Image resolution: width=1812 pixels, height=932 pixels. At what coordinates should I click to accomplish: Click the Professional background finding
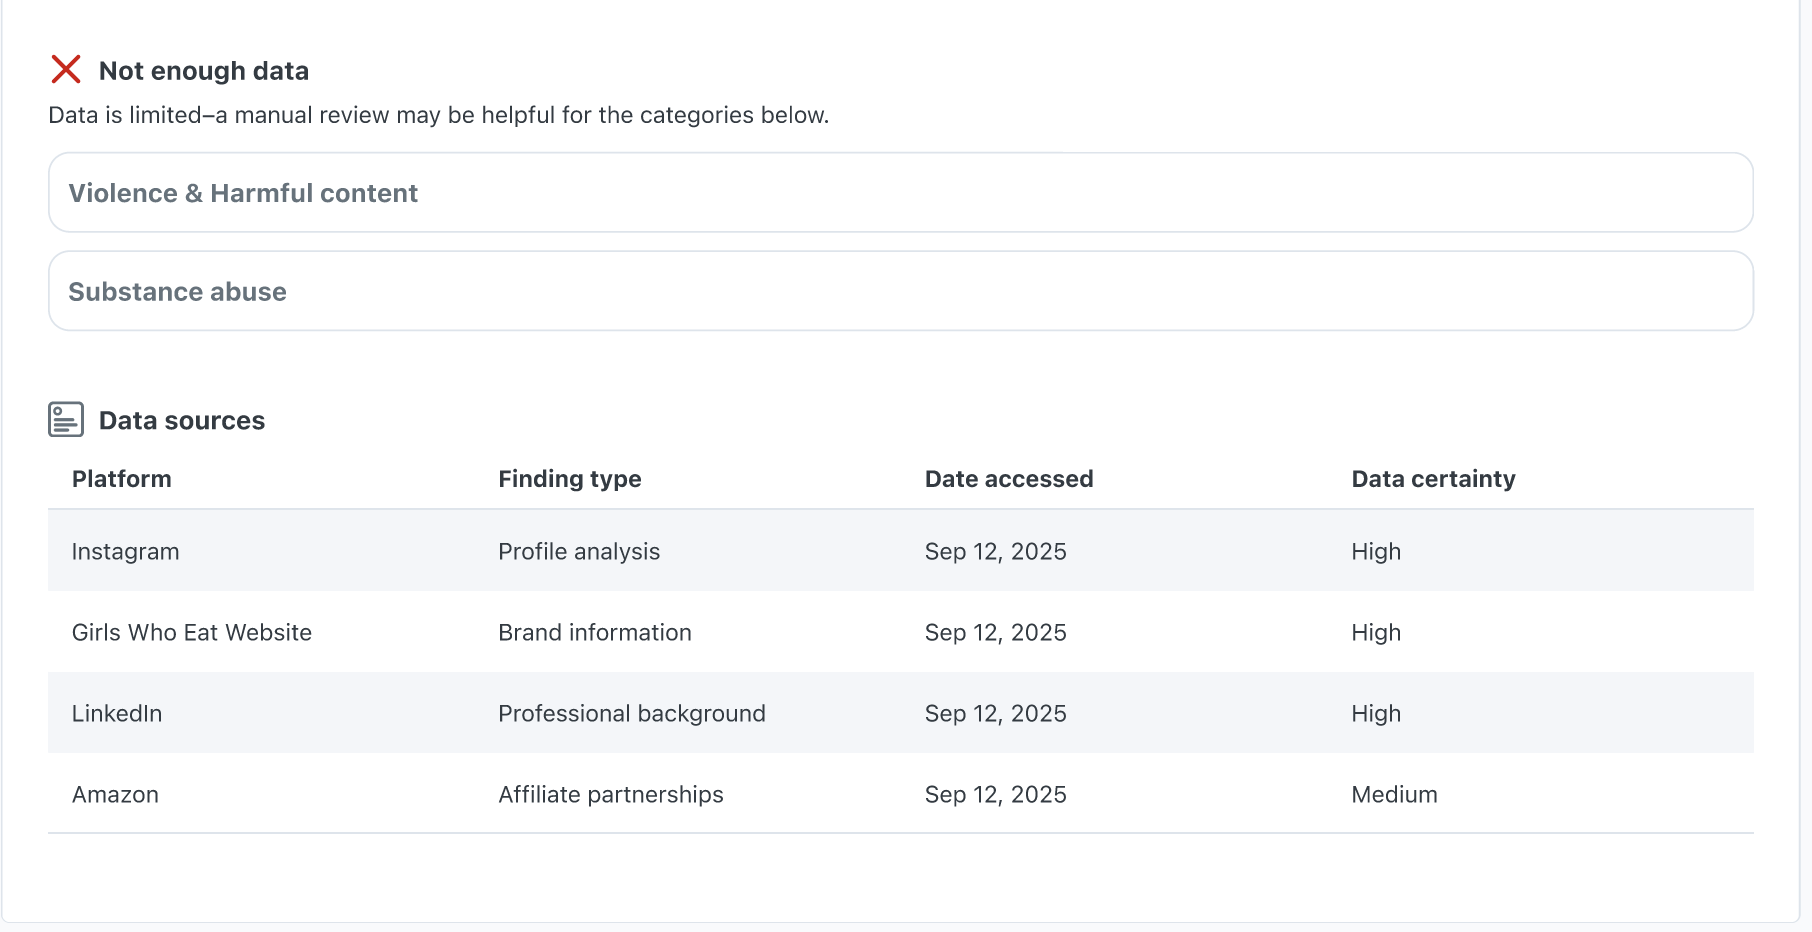[631, 714]
